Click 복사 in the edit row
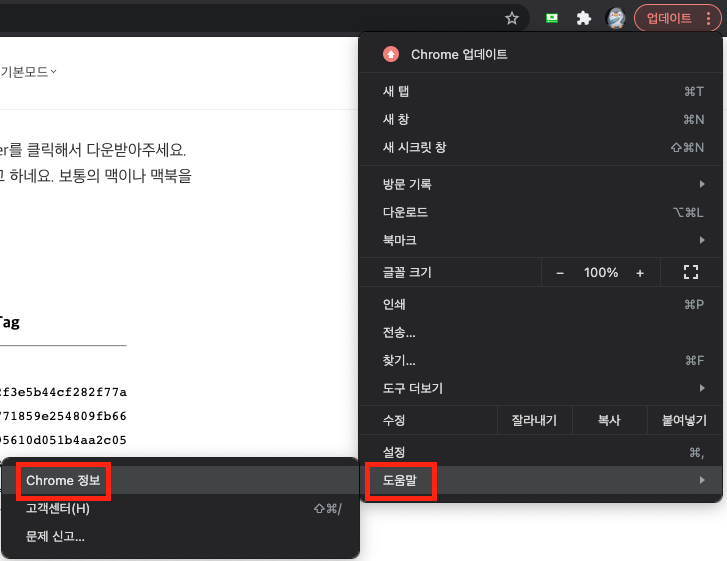The height and width of the screenshot is (561, 727). coord(609,420)
